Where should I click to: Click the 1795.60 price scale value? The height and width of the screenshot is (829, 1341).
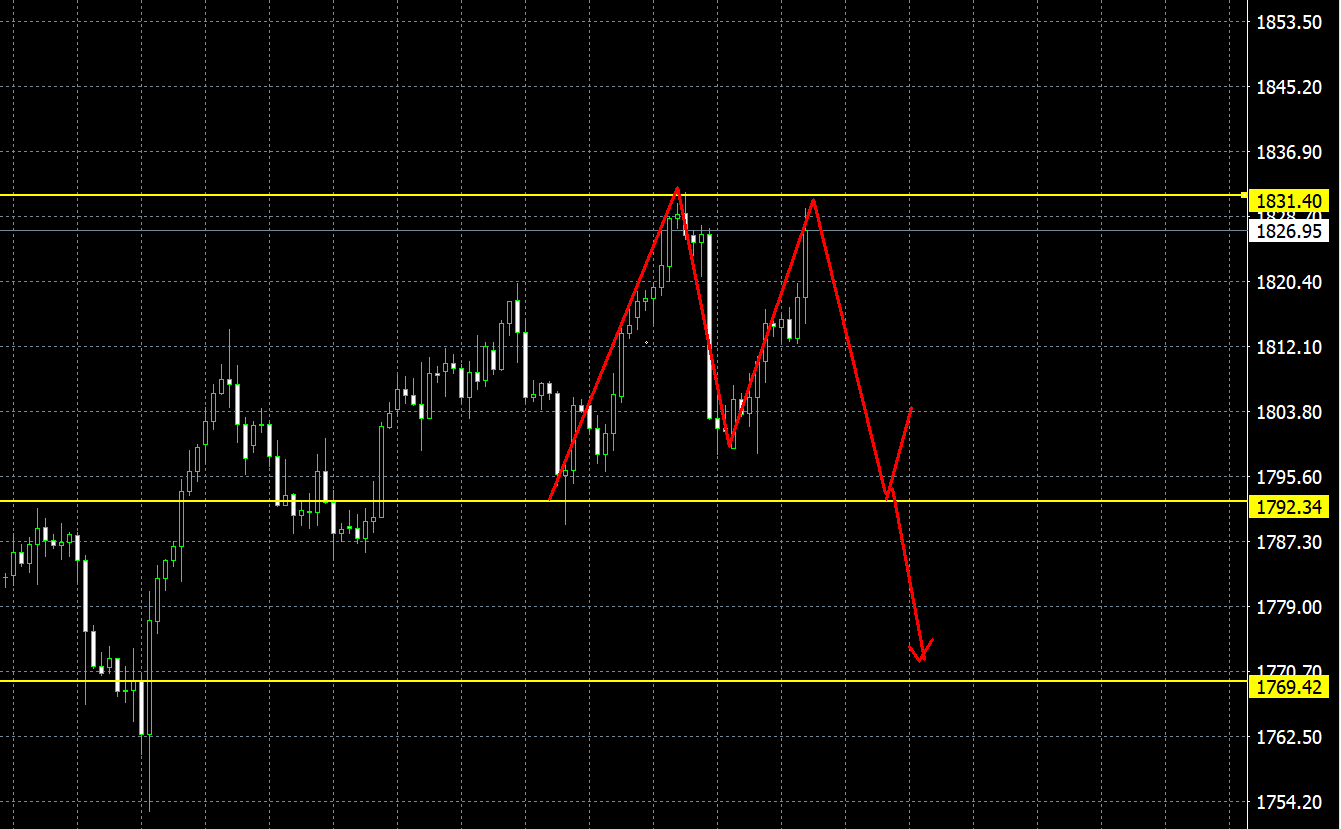point(1289,477)
